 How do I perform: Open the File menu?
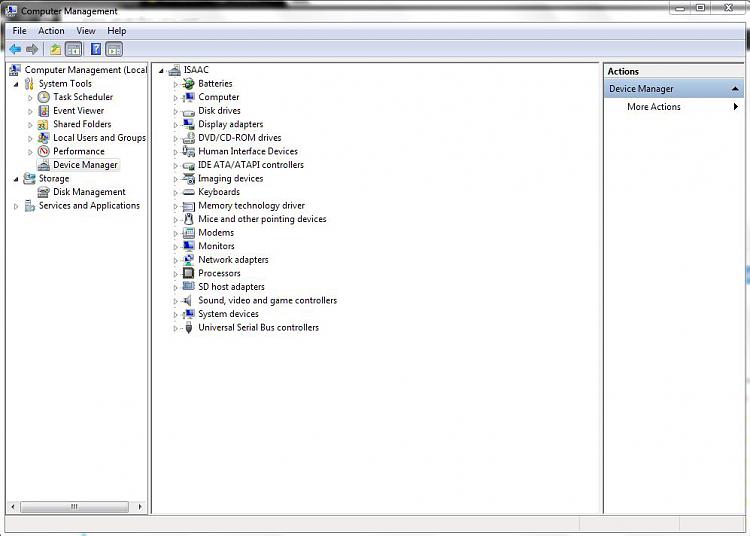[20, 31]
